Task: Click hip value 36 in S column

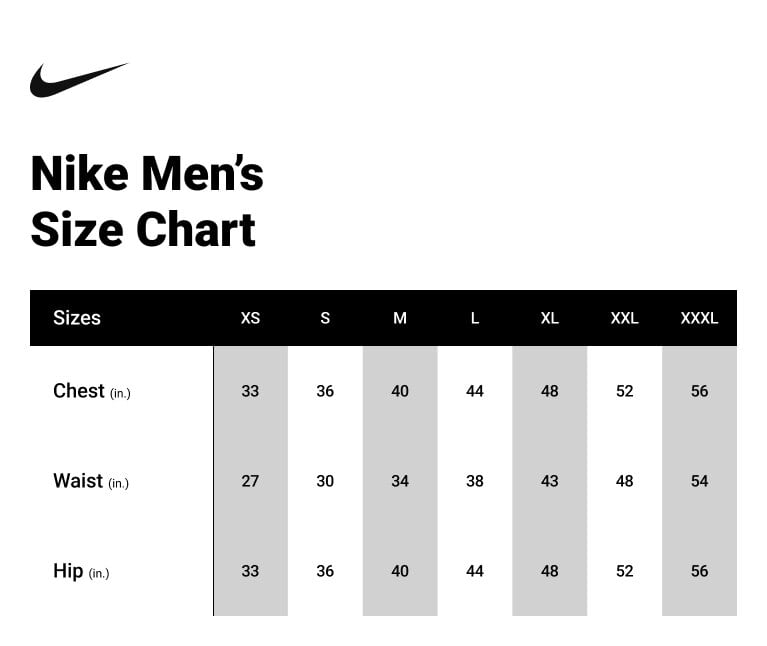Action: click(x=325, y=571)
